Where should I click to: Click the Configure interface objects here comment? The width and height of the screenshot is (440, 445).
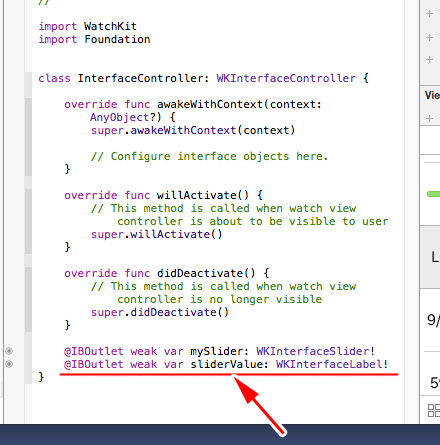209,156
